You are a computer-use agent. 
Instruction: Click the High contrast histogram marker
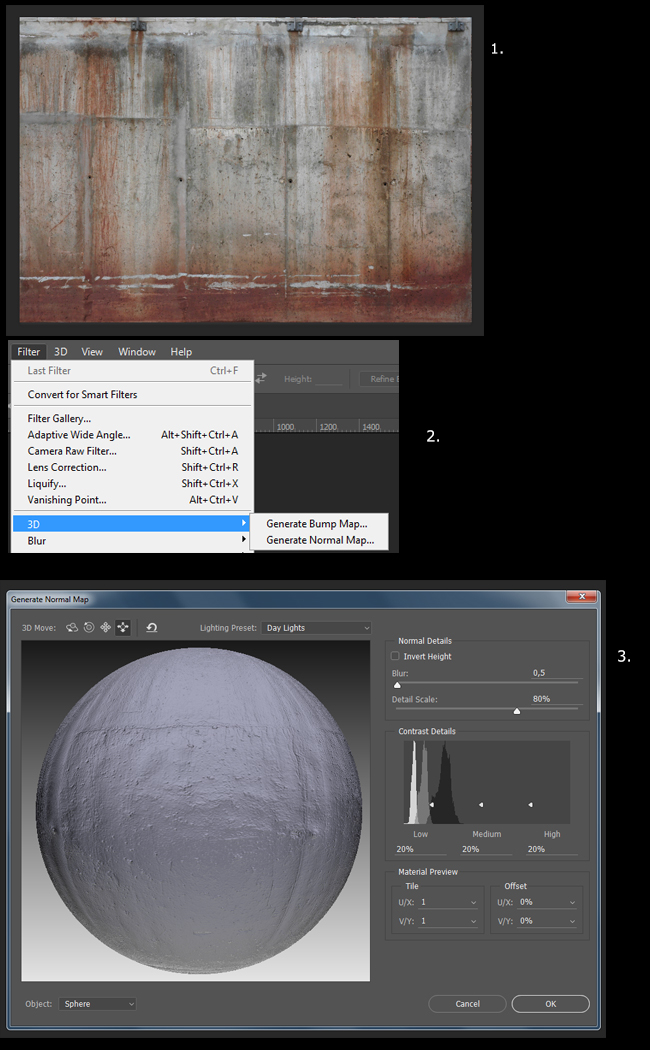click(530, 804)
